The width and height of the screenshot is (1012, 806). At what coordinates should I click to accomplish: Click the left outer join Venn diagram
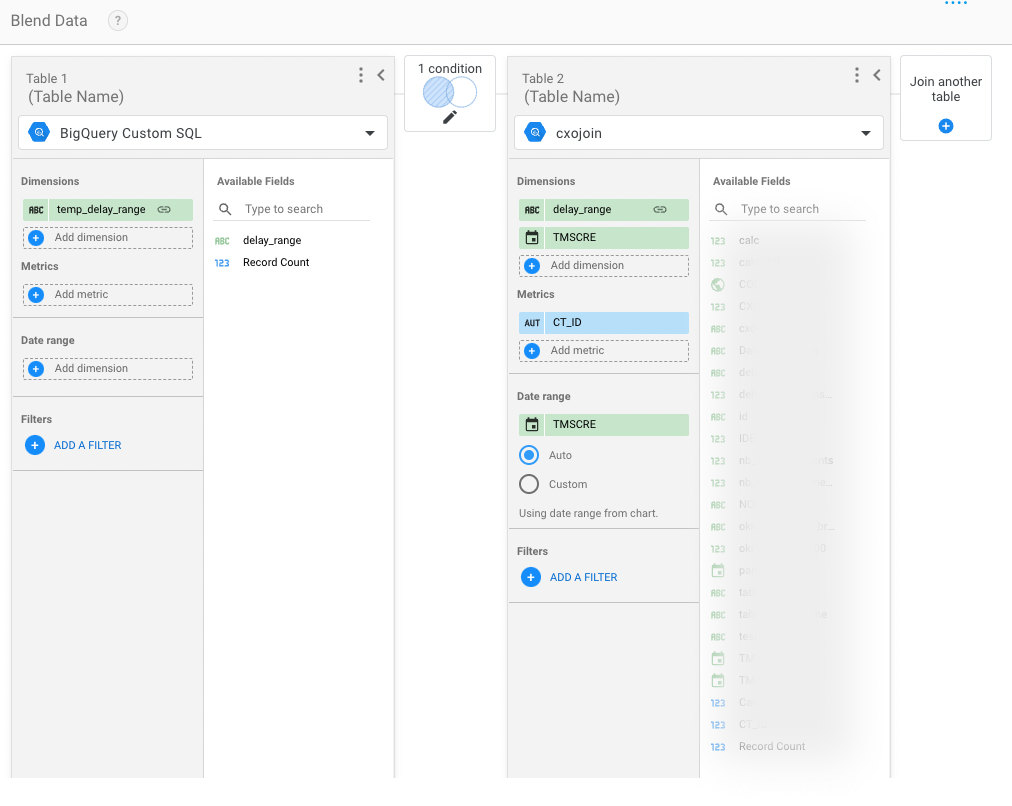coord(450,92)
